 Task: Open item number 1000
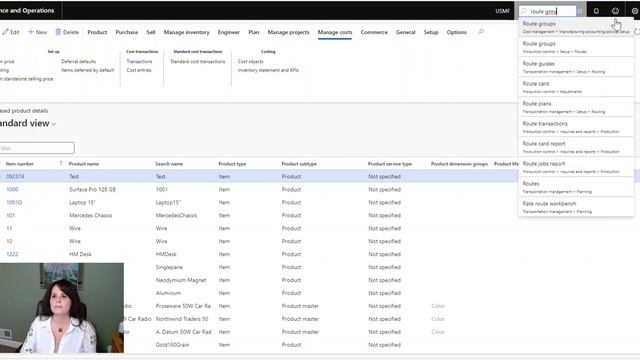click(x=12, y=189)
